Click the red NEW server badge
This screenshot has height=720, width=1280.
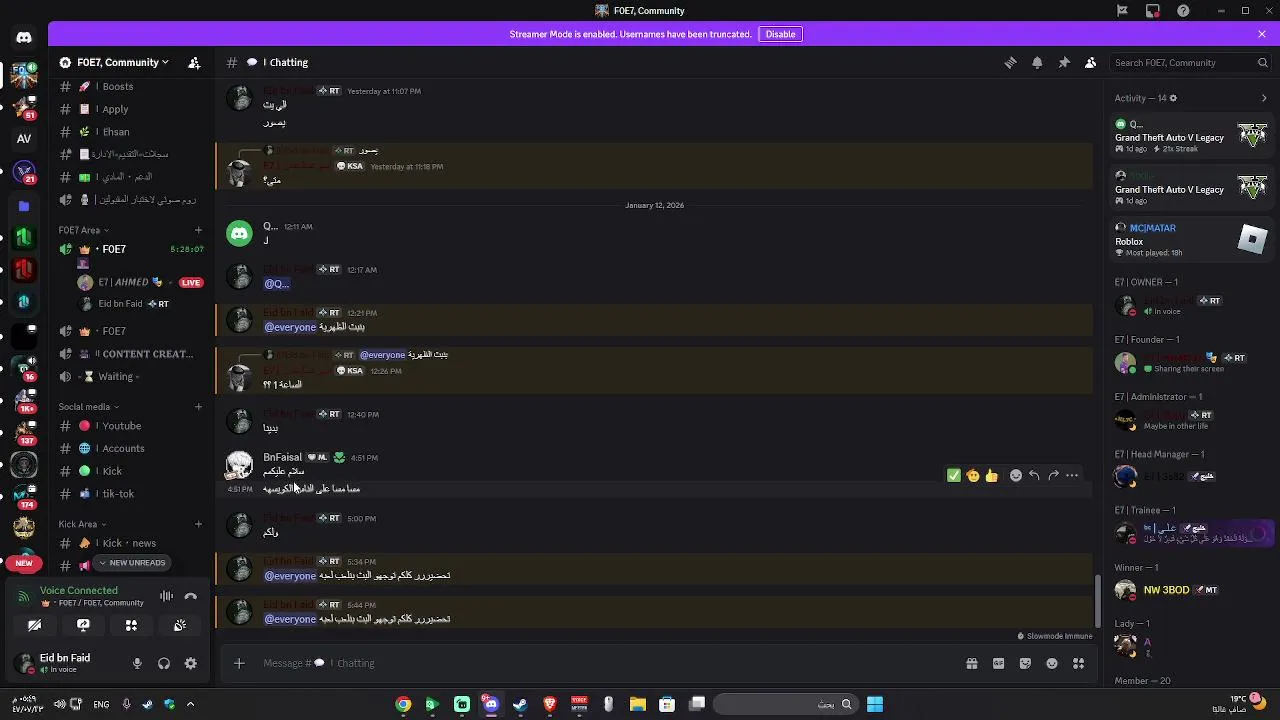[24, 563]
